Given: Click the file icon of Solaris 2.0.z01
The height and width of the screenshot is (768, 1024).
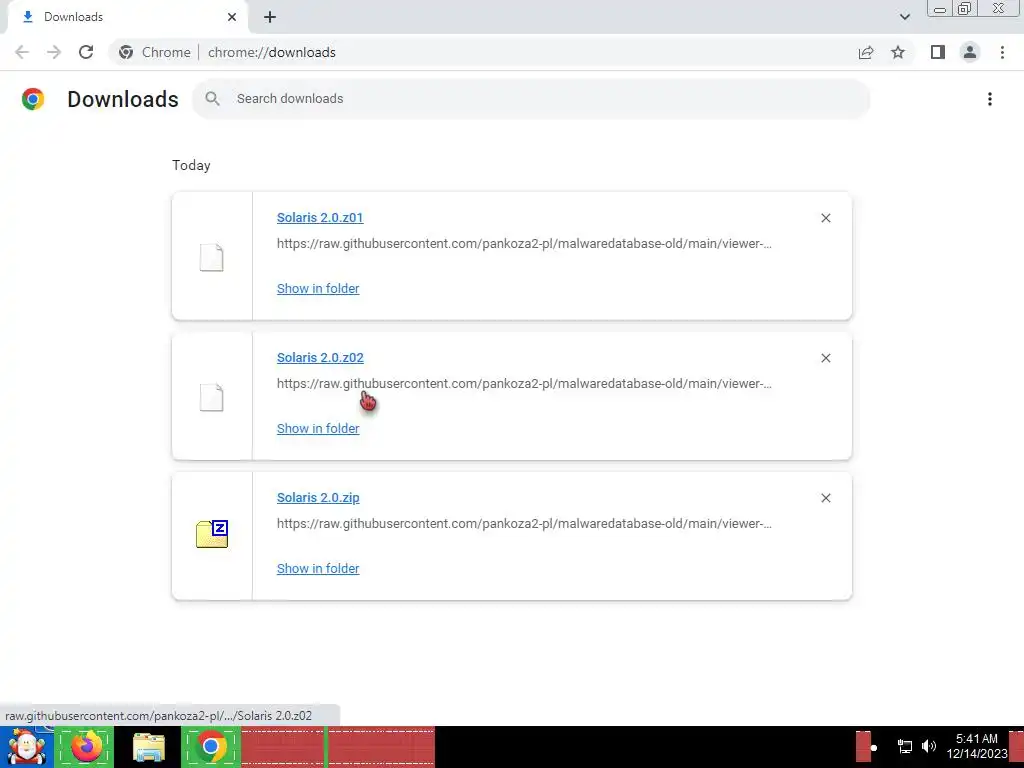Looking at the screenshot, I should (212, 257).
